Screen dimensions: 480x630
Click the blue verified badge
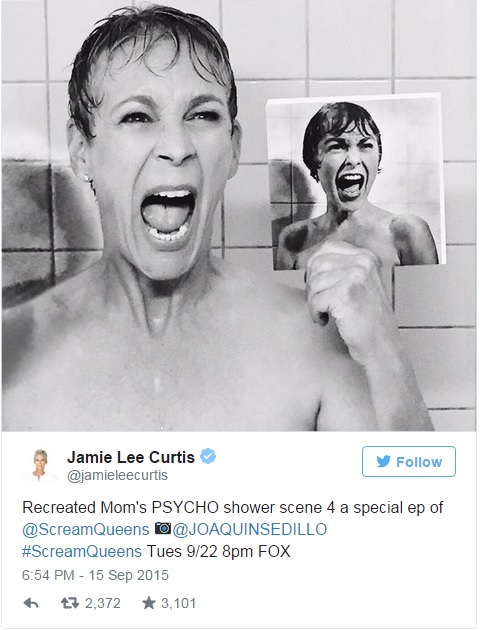208,456
